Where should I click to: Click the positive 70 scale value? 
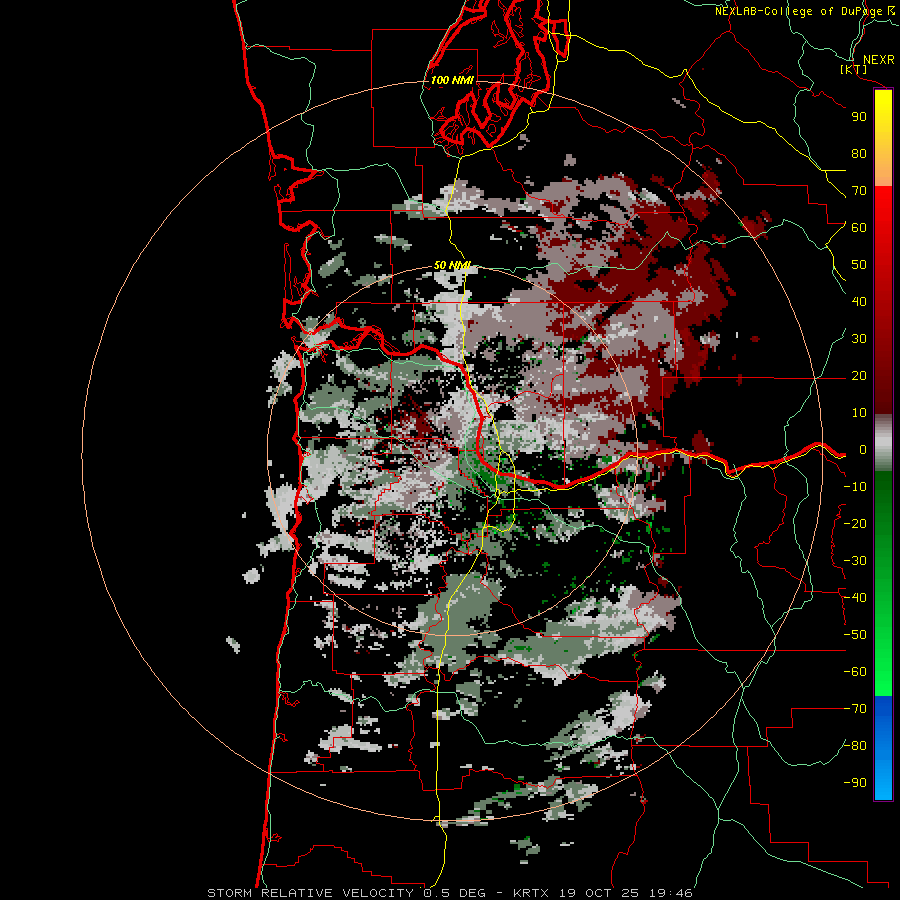point(859,191)
